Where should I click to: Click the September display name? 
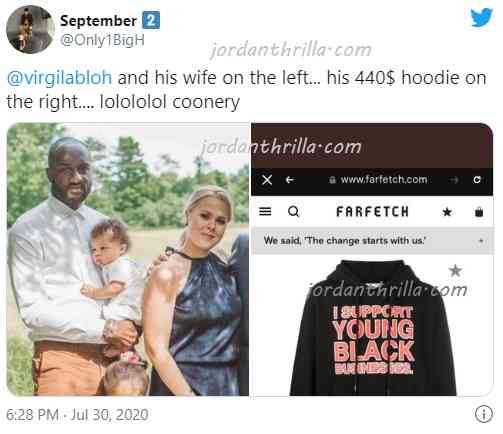[x=98, y=21]
